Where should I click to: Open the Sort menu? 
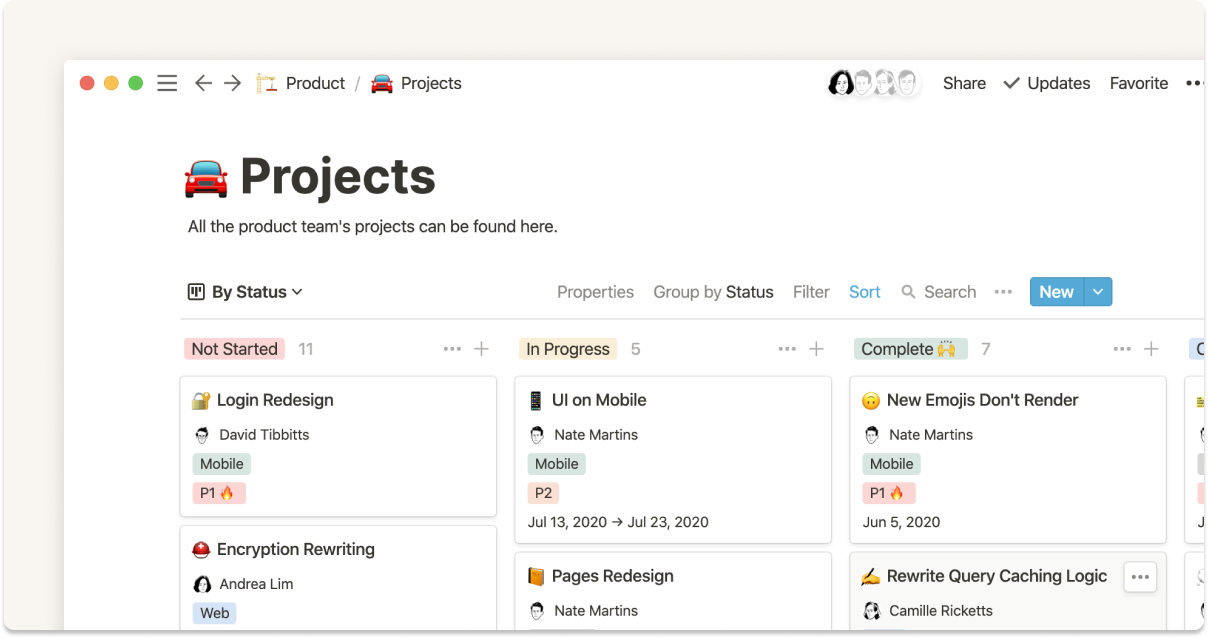865,292
